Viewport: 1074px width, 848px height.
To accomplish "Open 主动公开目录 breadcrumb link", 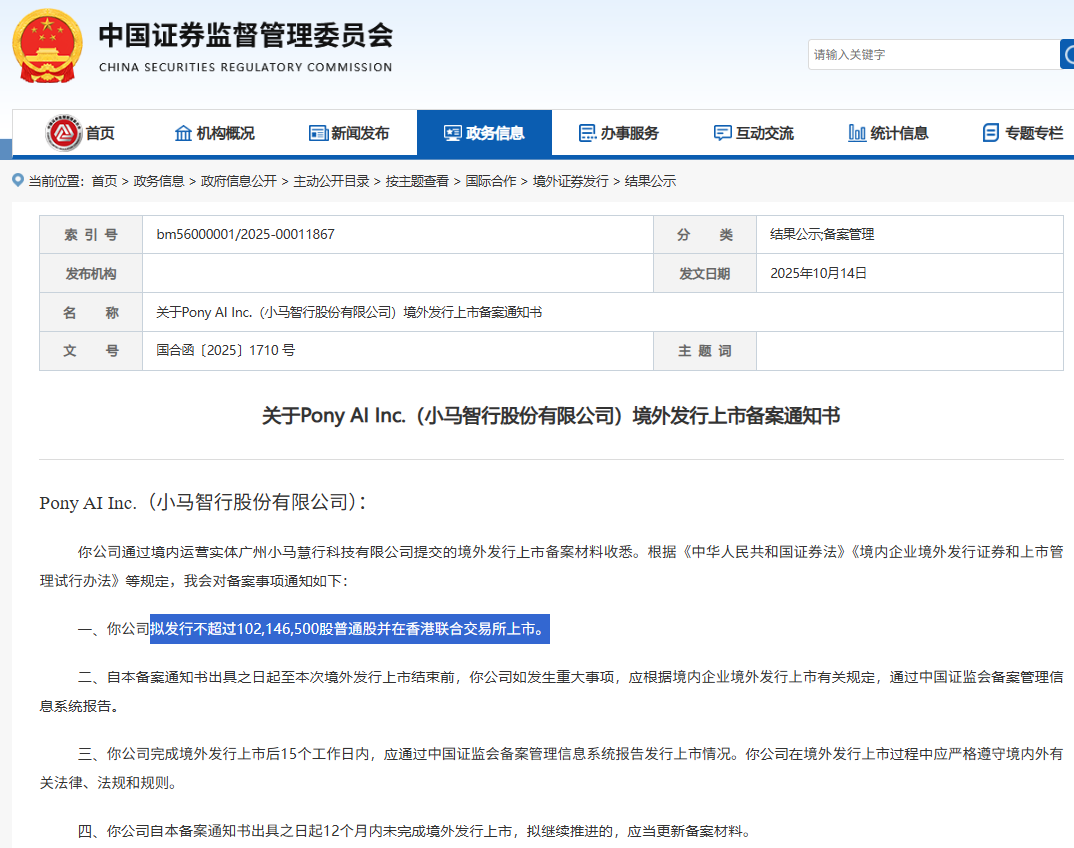I will tap(331, 181).
